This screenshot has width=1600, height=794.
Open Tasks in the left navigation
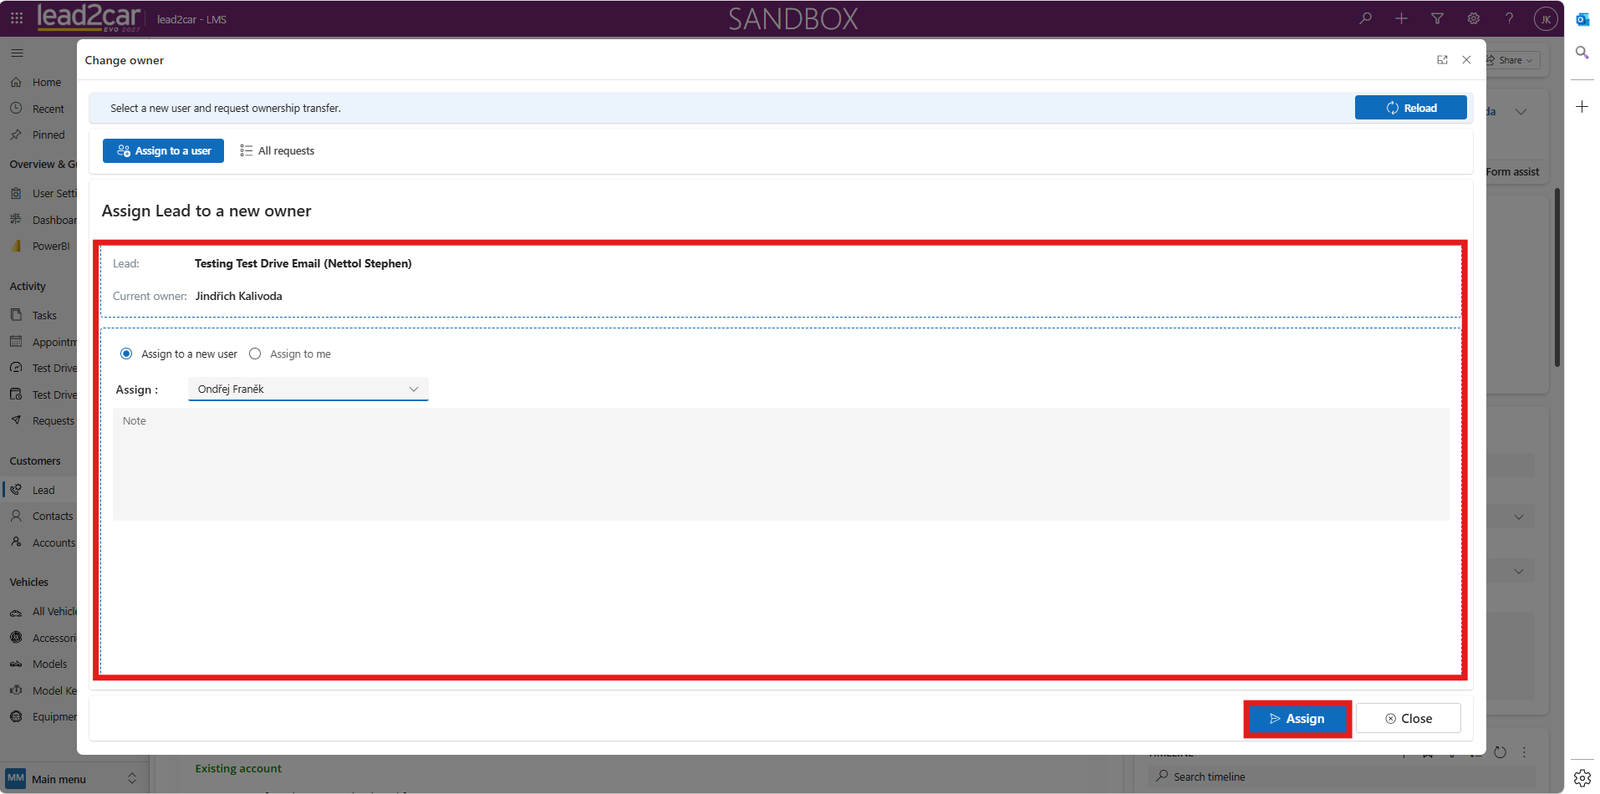click(x=44, y=315)
